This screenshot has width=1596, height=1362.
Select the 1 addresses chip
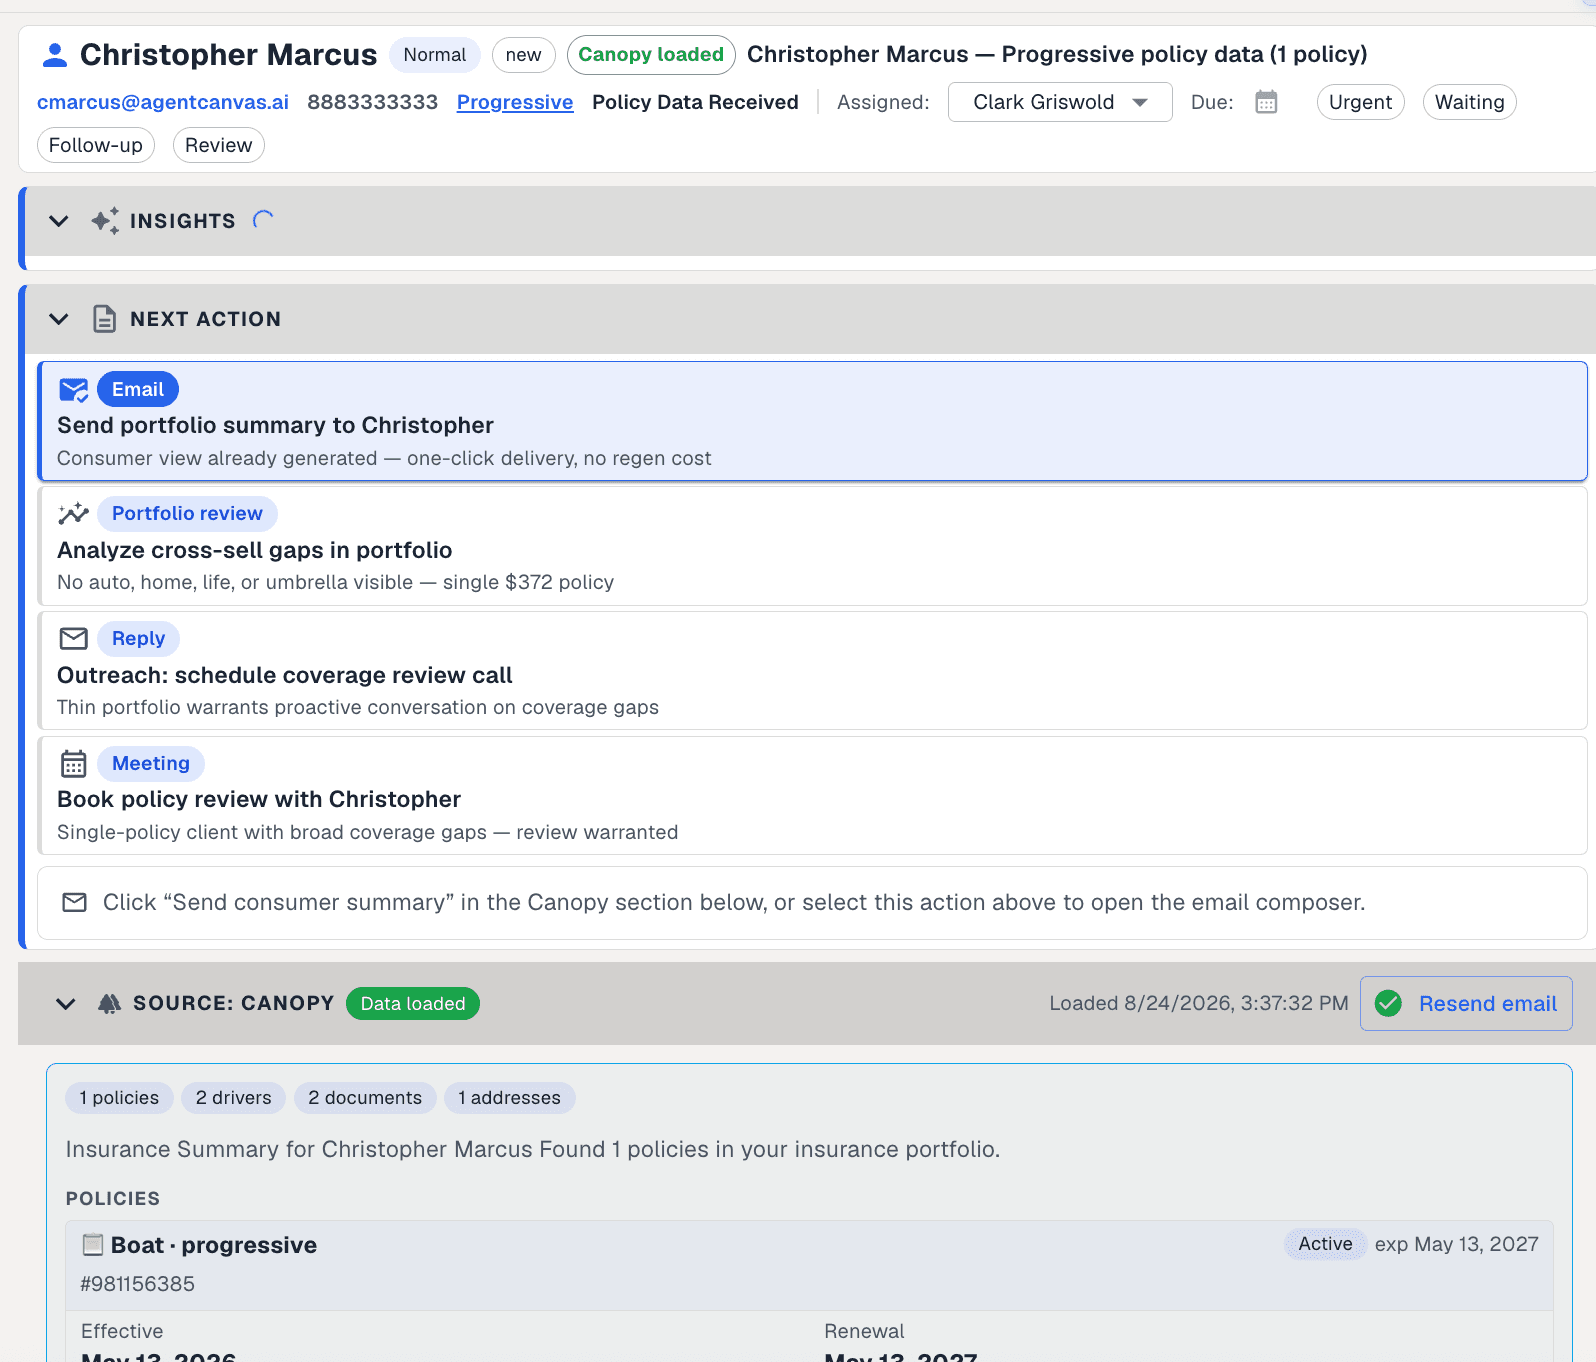(x=509, y=1098)
